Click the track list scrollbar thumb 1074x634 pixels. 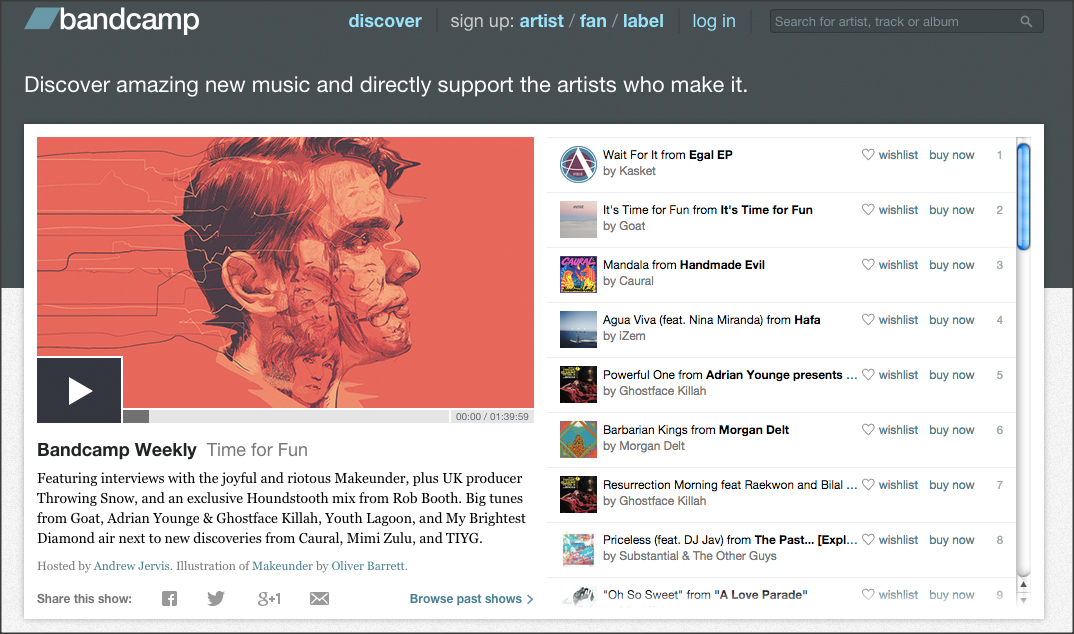[x=1023, y=196]
